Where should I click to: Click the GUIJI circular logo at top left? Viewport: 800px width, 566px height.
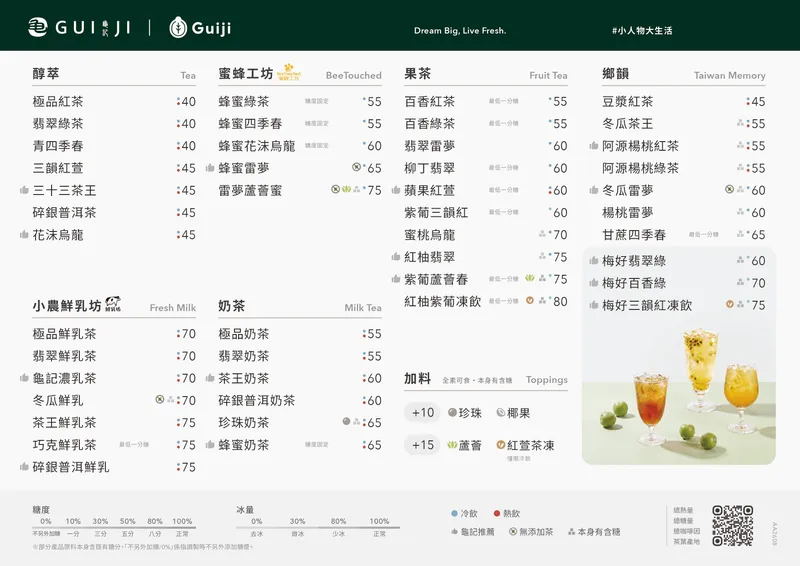tap(38, 28)
